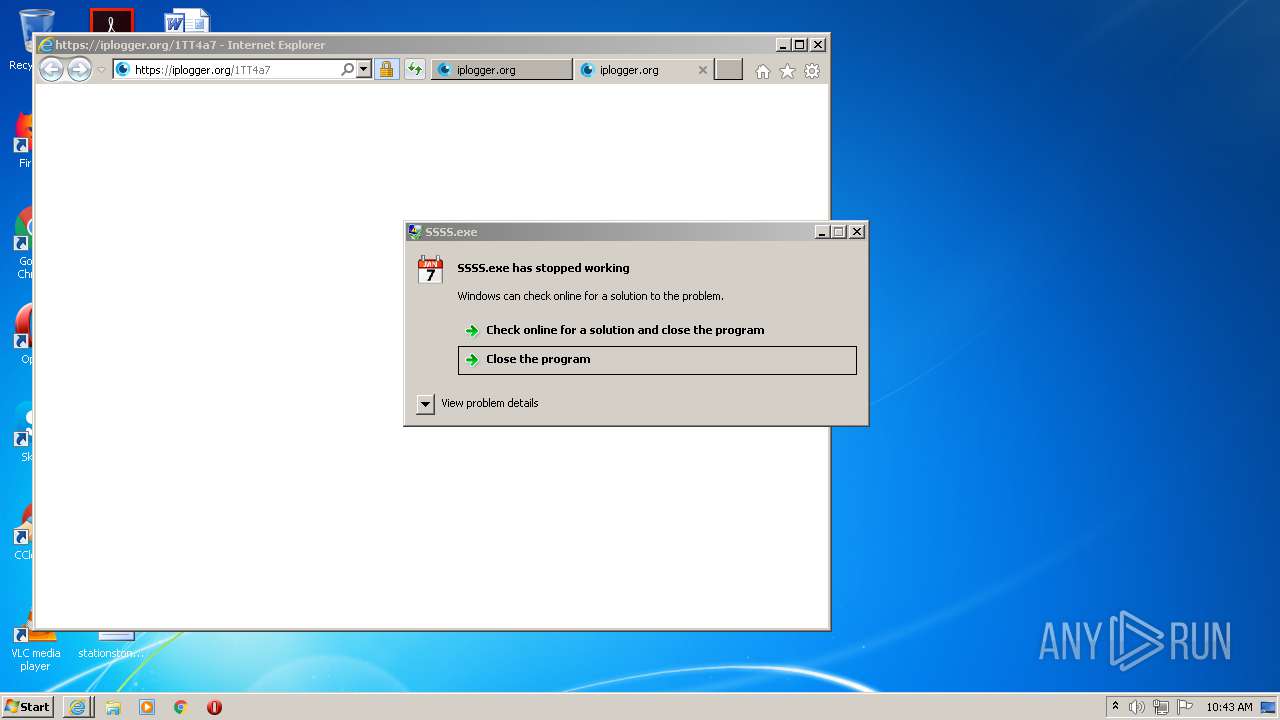Click the View problem details label
This screenshot has width=1280, height=720.
(490, 403)
